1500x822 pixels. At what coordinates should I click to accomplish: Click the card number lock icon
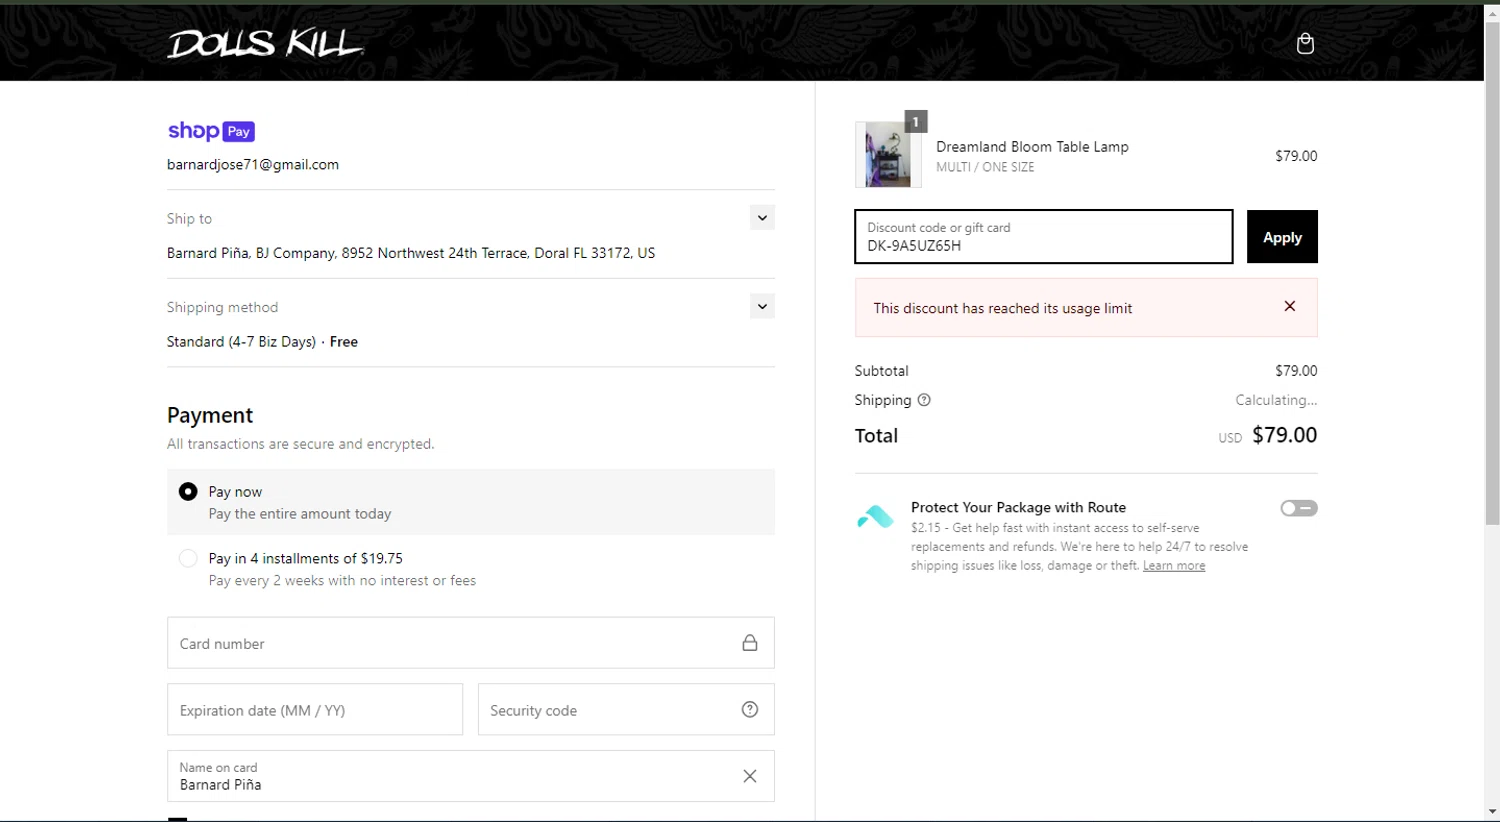(x=750, y=643)
